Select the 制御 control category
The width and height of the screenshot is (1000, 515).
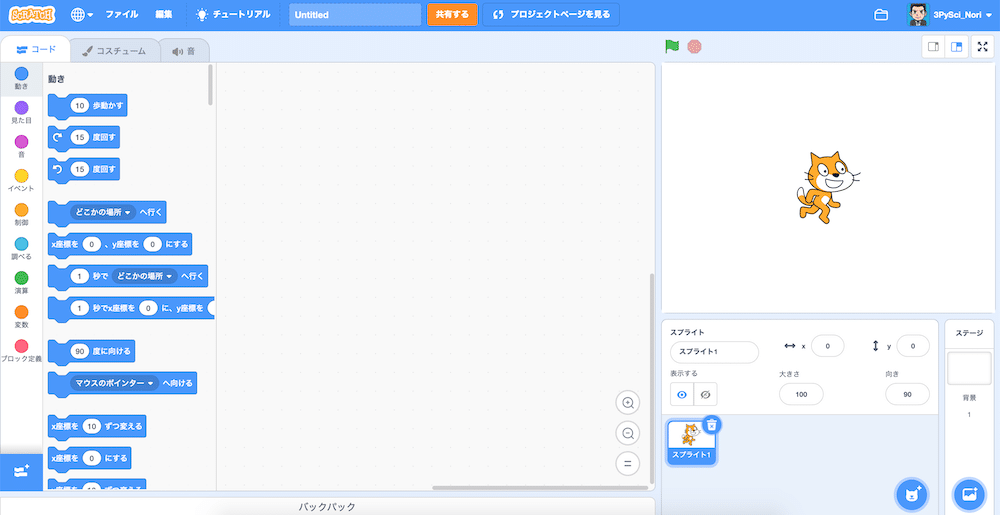point(21,215)
